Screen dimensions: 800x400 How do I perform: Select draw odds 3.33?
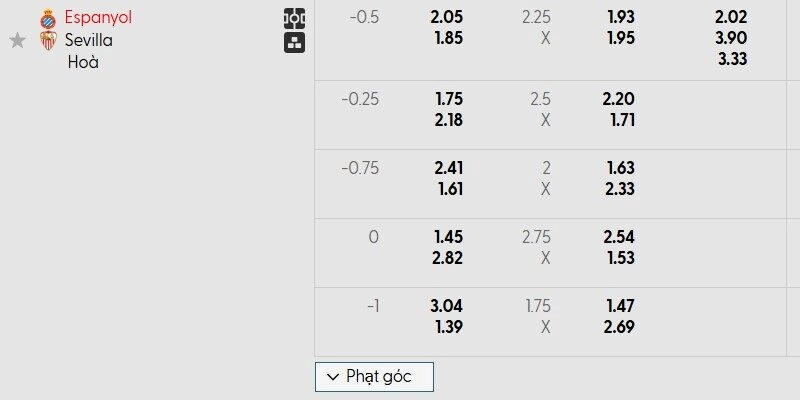point(732,58)
